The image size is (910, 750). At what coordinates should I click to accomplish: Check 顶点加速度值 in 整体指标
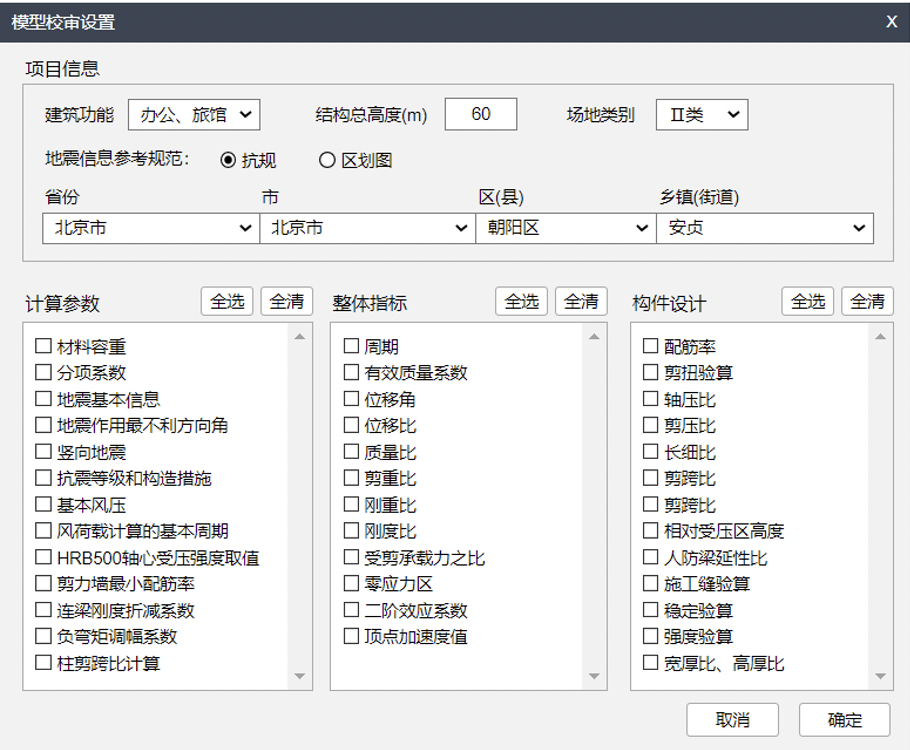(x=348, y=636)
